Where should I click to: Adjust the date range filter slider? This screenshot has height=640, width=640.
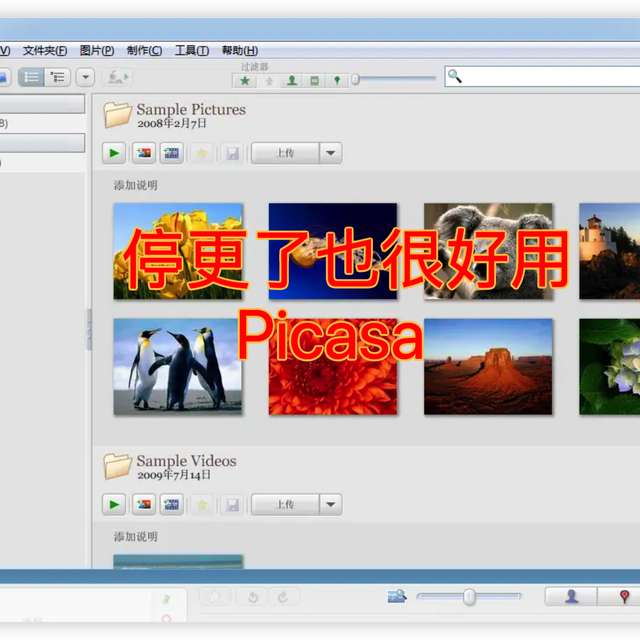coord(356,79)
